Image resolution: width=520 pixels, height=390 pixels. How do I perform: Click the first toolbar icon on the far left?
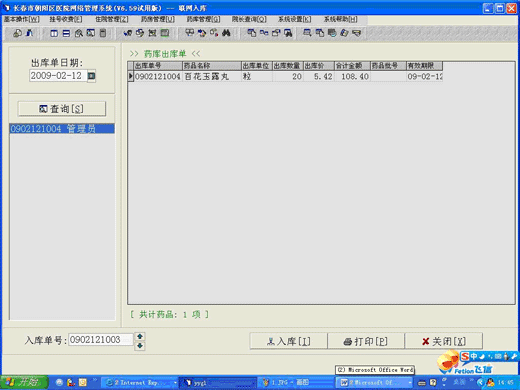[17, 33]
